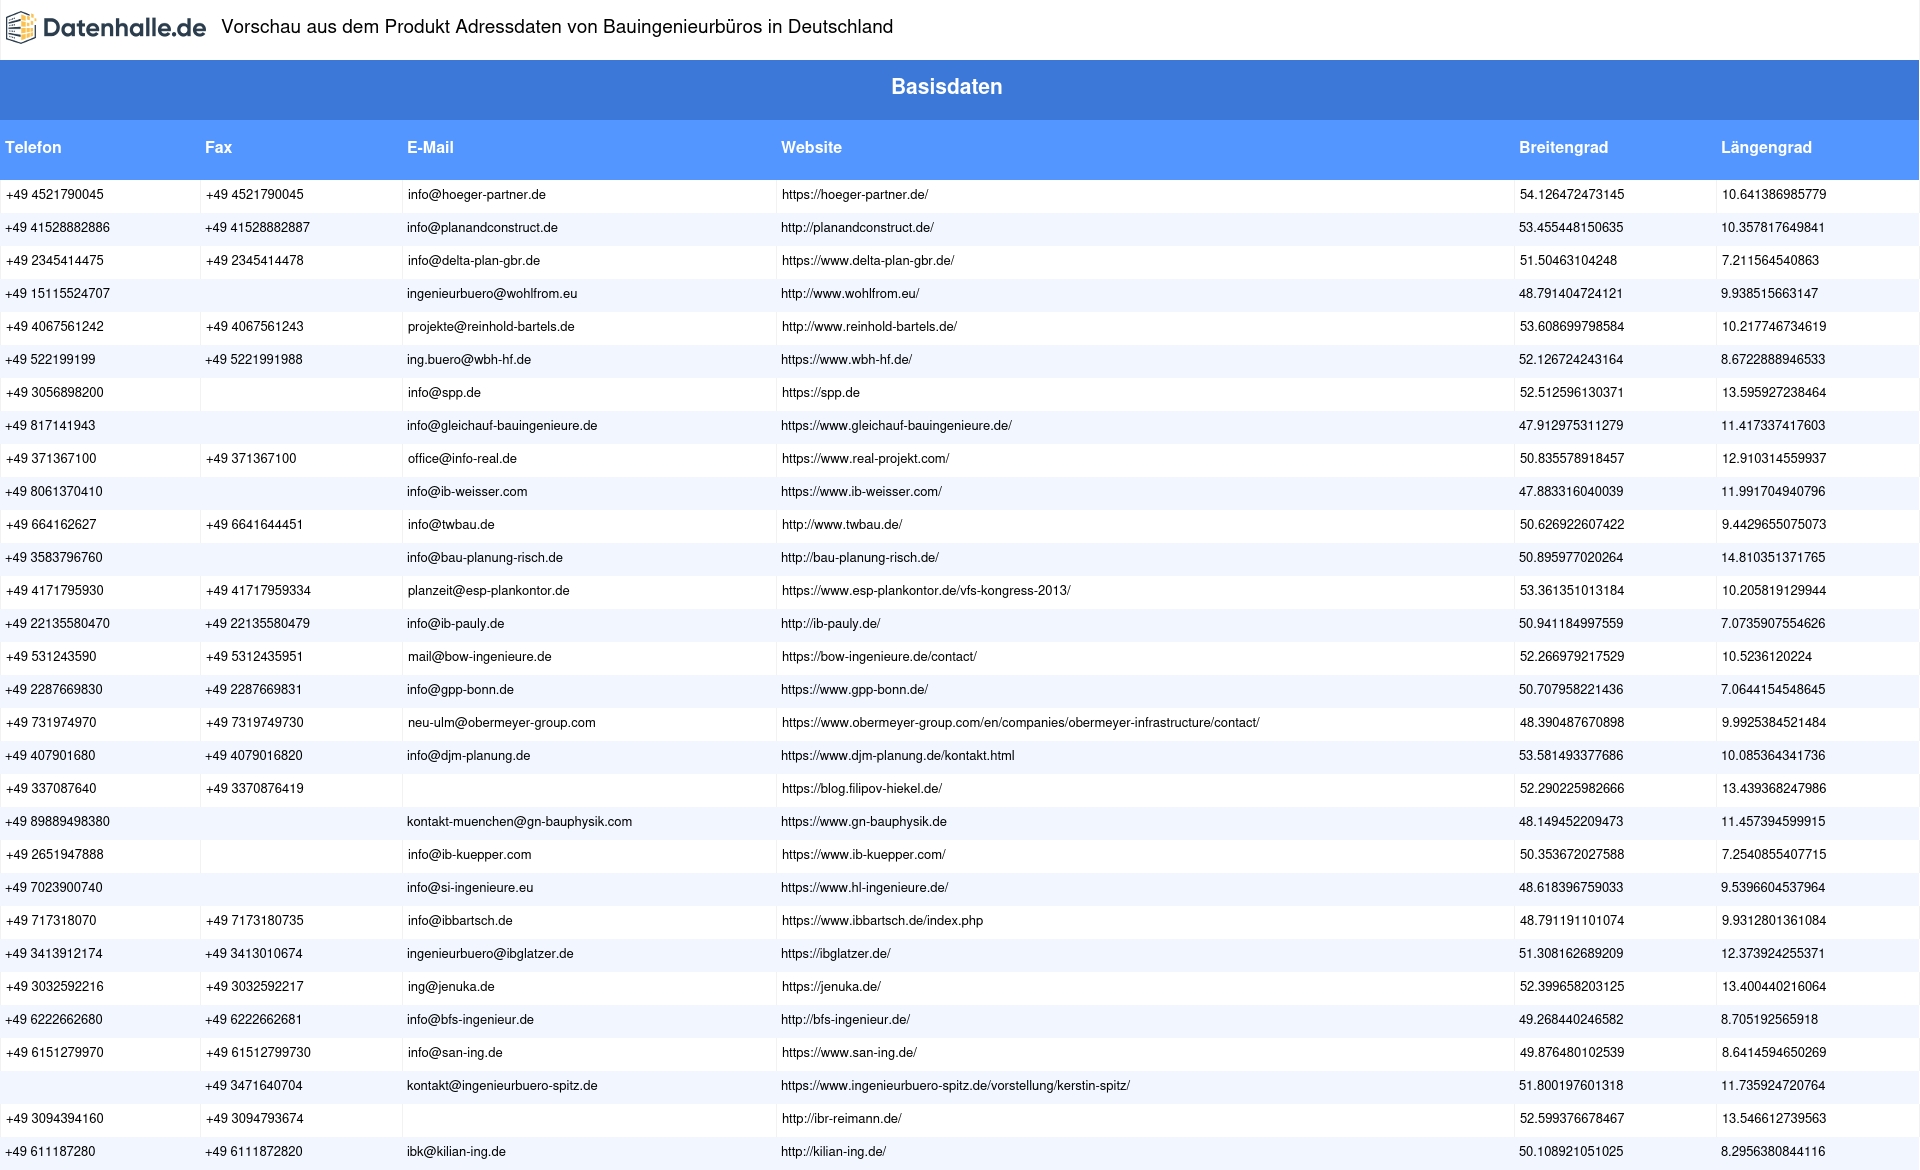Viewport: 1920px width, 1170px height.
Task: Click website https://www.real-projekt.com/
Action: pyautogui.click(x=866, y=459)
